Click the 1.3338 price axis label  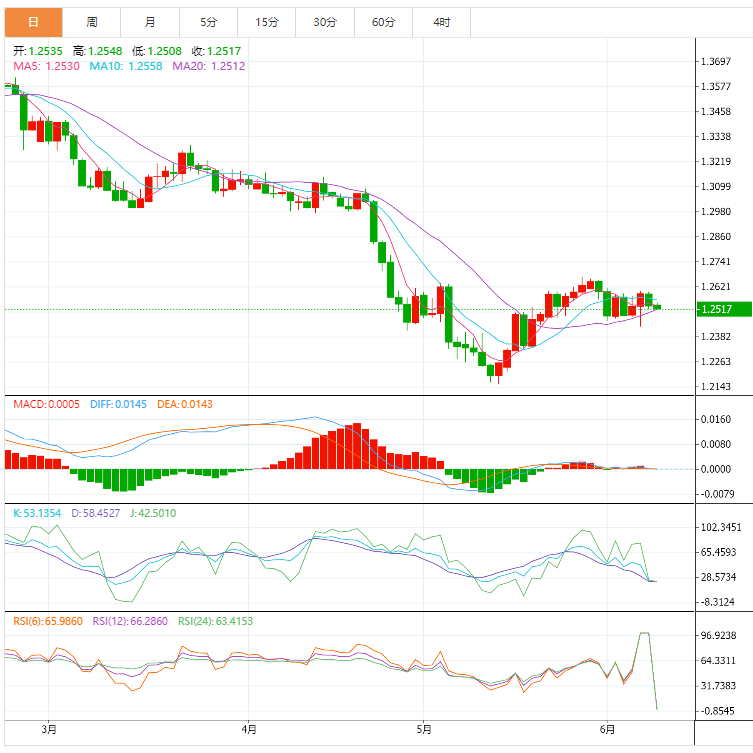[x=716, y=136]
